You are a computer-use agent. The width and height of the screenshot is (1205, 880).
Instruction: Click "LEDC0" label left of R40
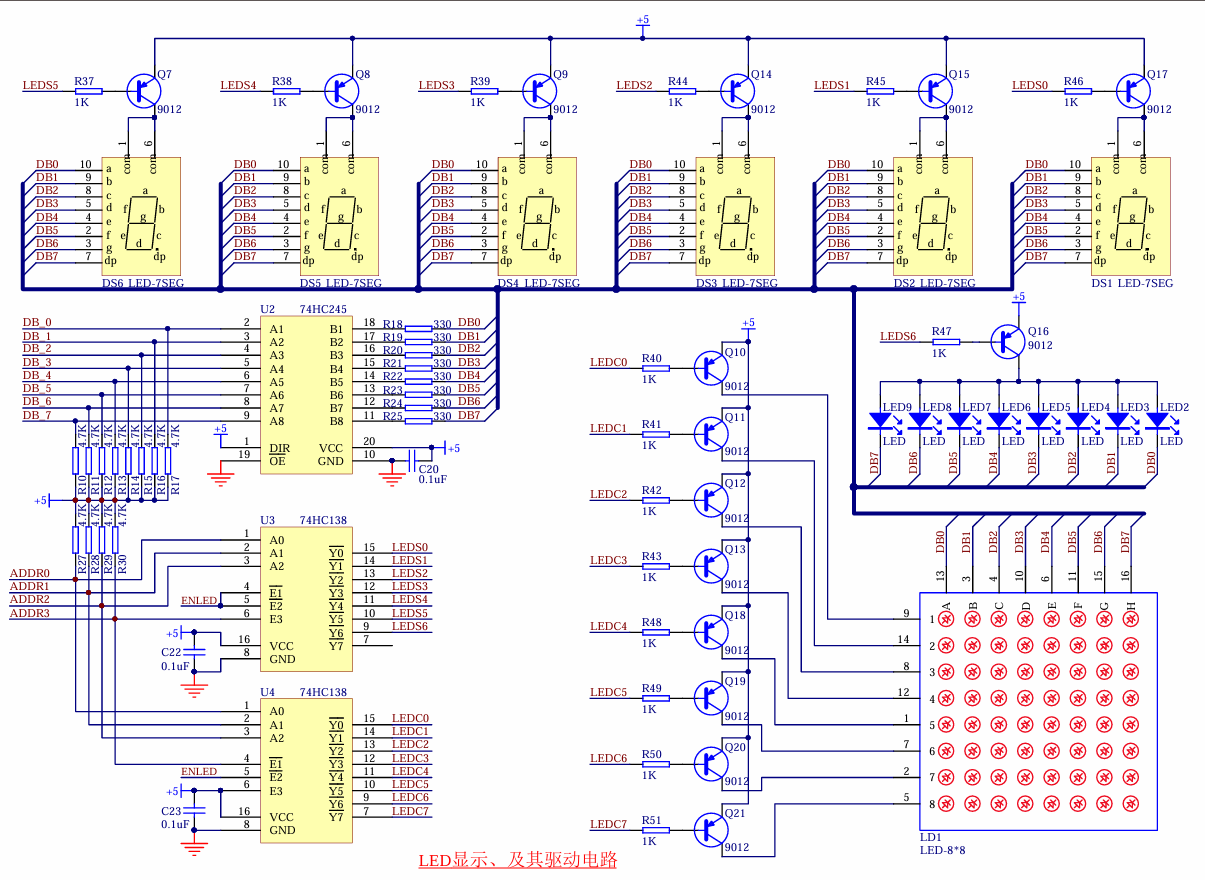click(608, 363)
